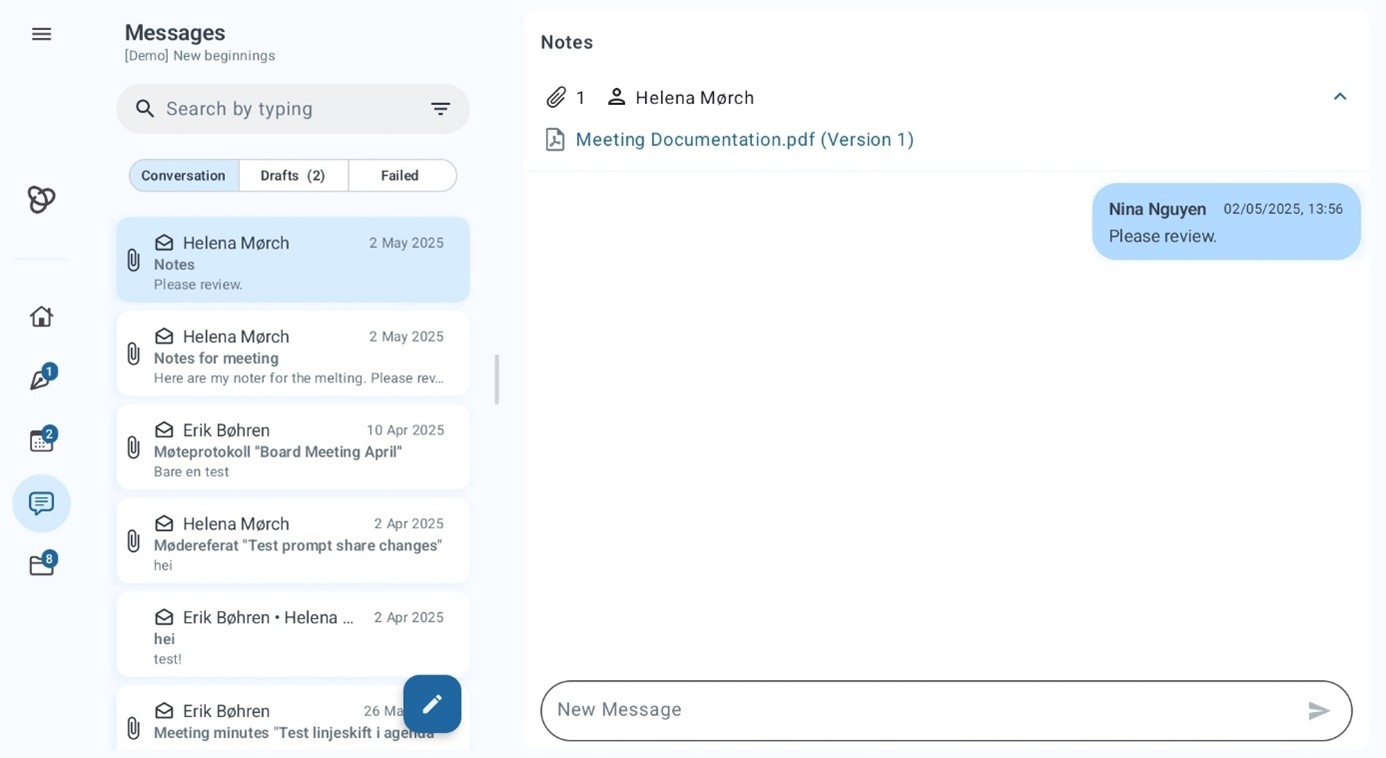This screenshot has width=1386, height=758.
Task: Click Nina Nguyen's 'Please review.' message bubble
Action: 1226,221
